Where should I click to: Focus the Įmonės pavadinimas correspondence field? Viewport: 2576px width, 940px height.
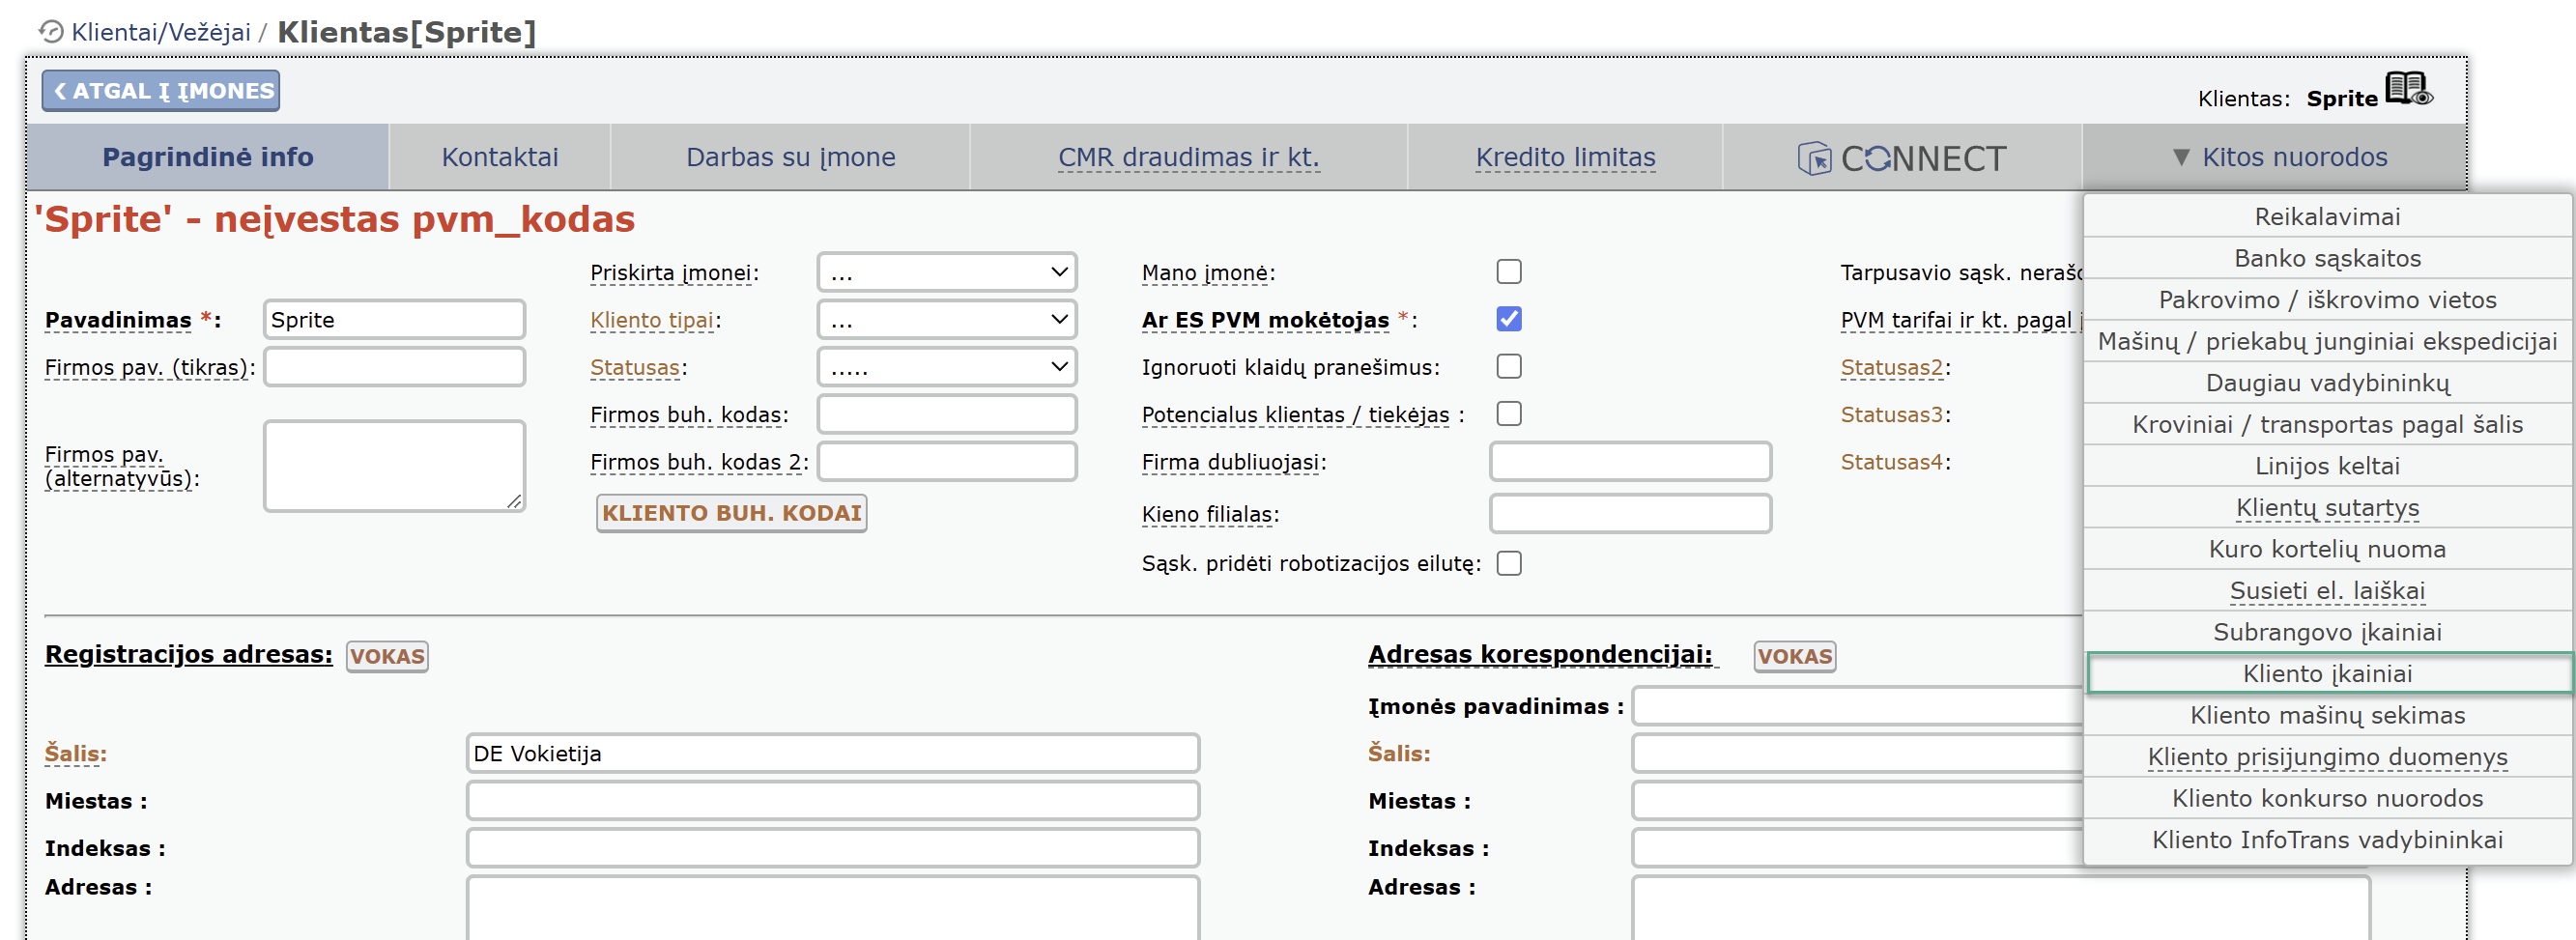(x=1857, y=706)
